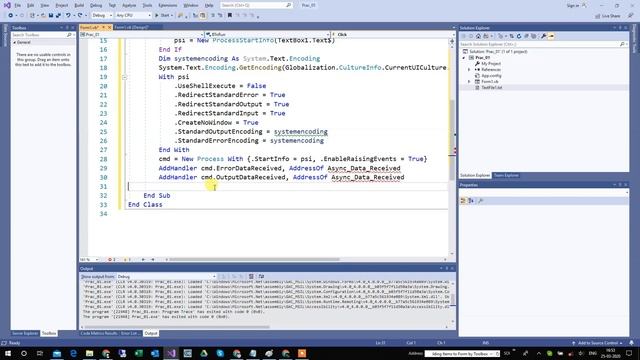640x360 pixels.
Task: Open the File menu
Action: [18, 5]
